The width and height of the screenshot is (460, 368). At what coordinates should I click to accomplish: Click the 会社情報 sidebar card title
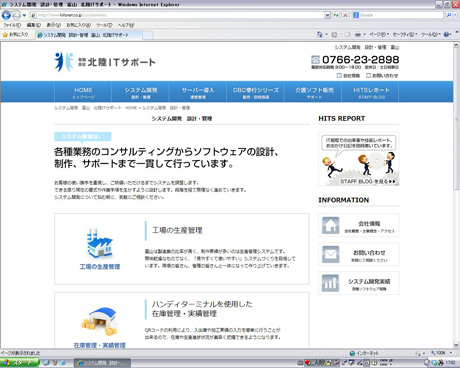tap(369, 223)
